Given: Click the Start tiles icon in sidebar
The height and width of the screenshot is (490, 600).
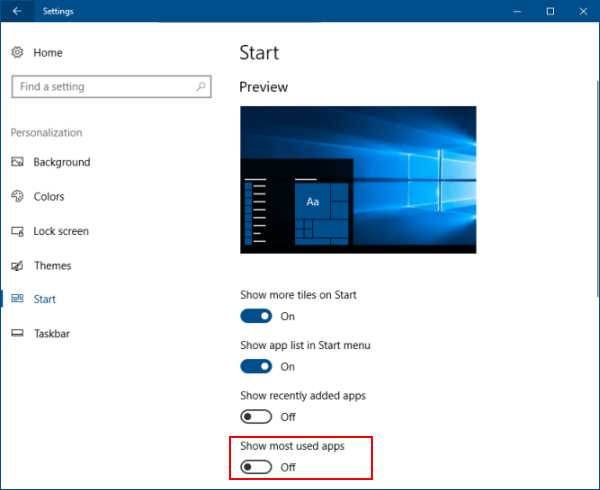Looking at the screenshot, I should pyautogui.click(x=17, y=299).
